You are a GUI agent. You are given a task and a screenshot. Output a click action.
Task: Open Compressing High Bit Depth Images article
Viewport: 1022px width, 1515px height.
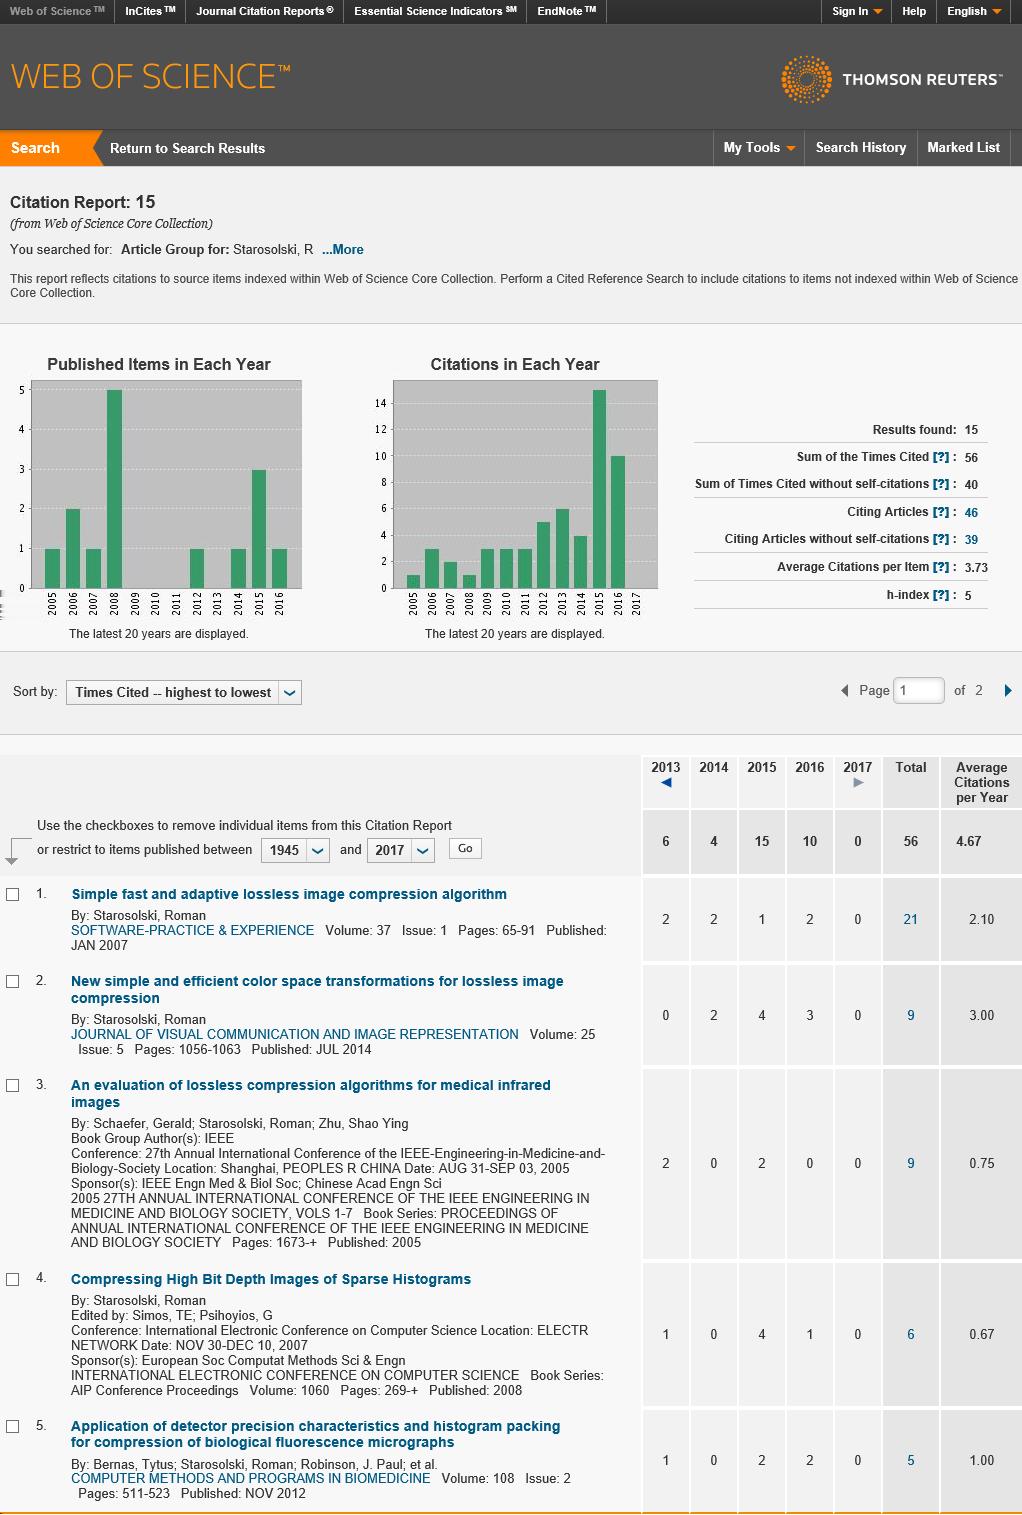(271, 1280)
